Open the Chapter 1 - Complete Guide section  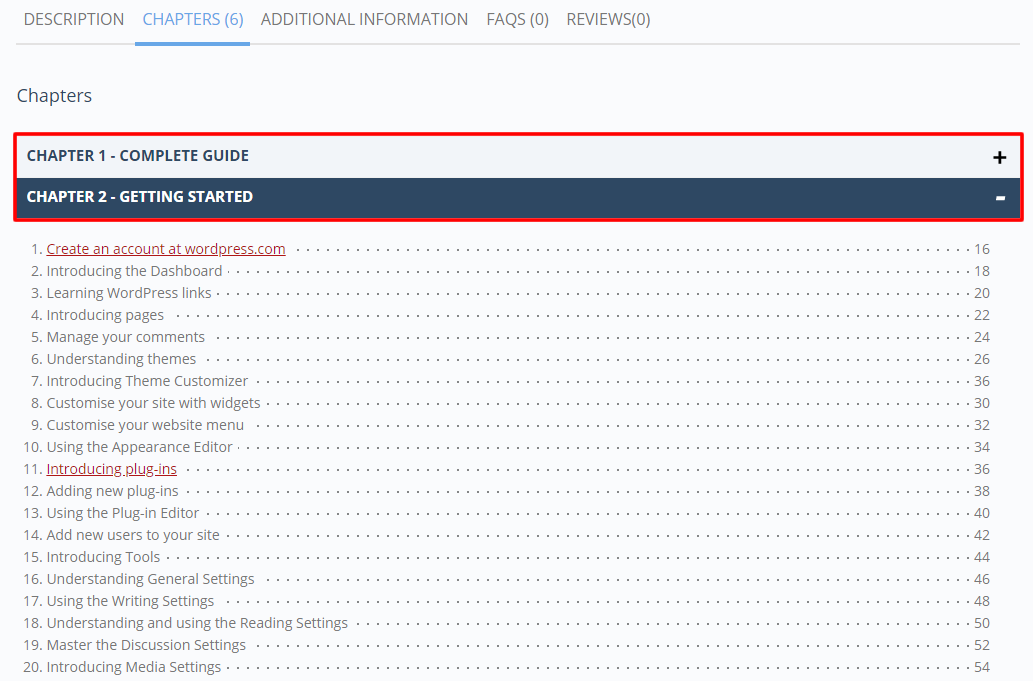click(x=138, y=156)
